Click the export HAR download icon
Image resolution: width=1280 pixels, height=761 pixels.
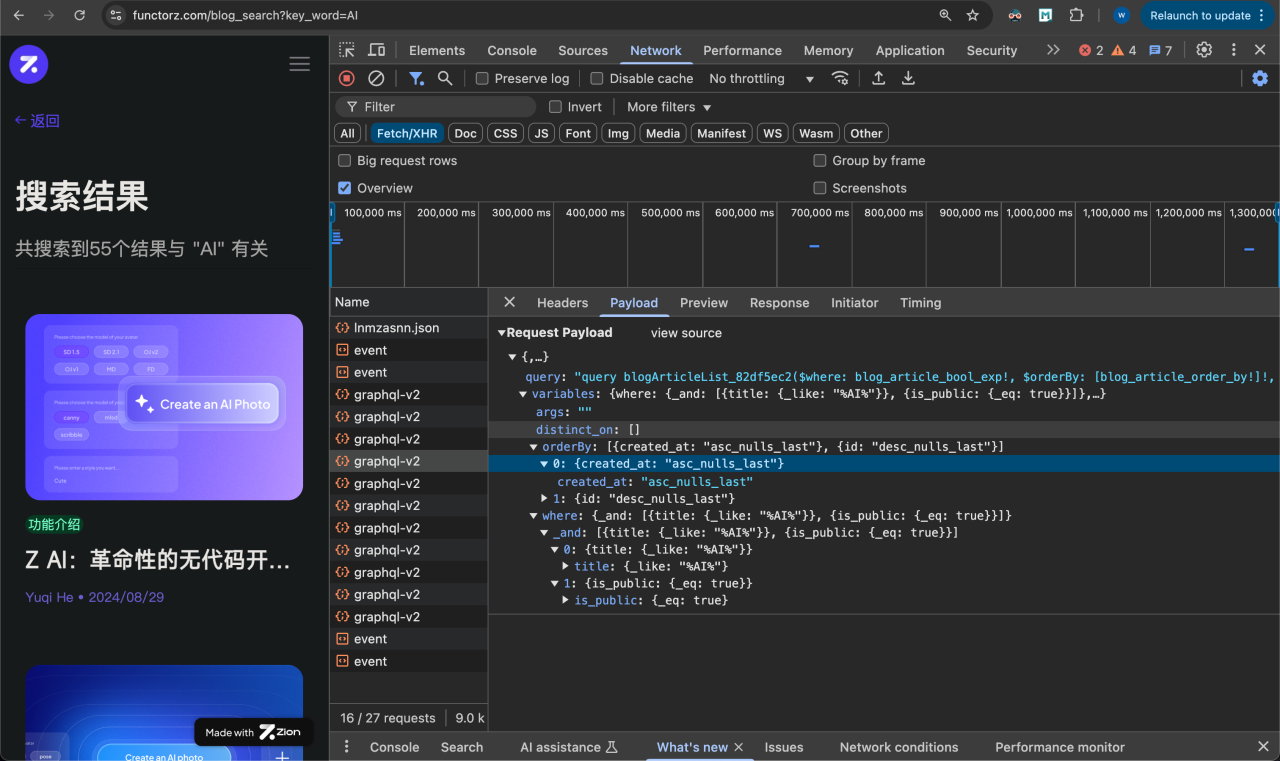click(908, 78)
